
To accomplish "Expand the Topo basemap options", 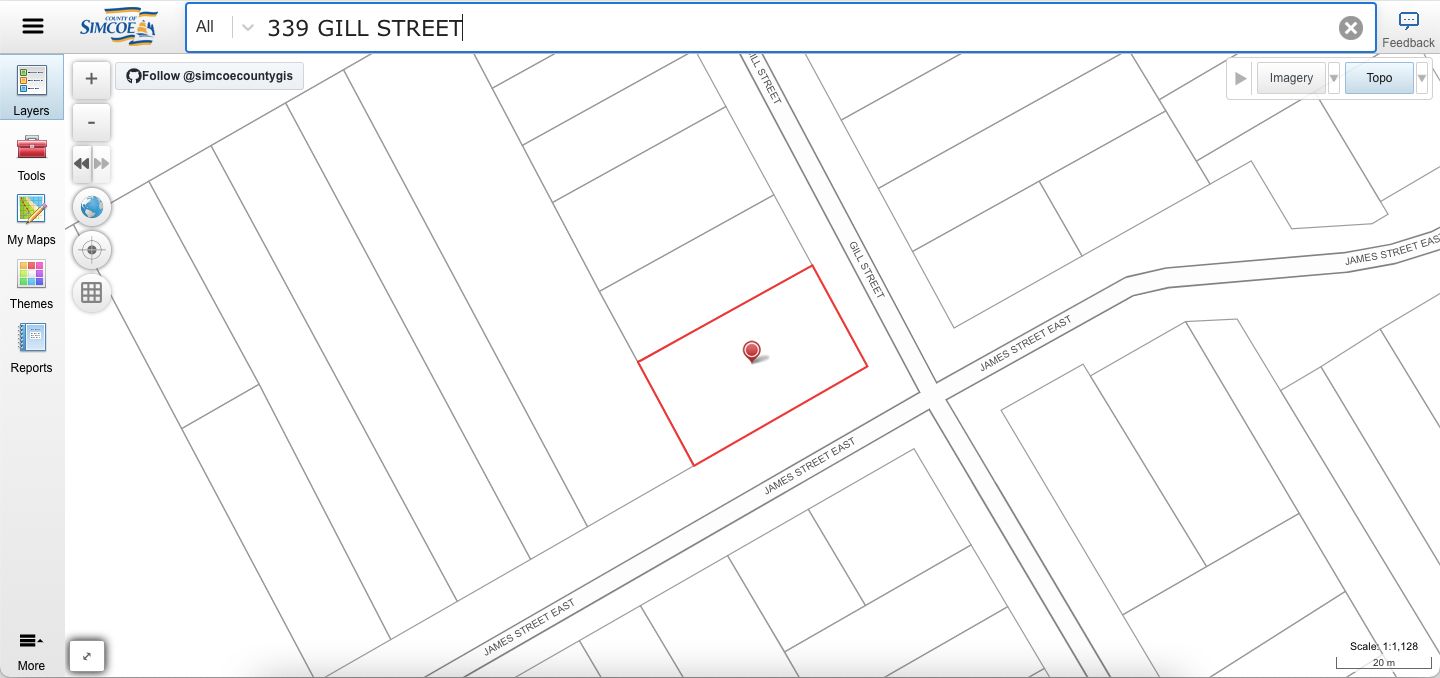I will pyautogui.click(x=1422, y=78).
